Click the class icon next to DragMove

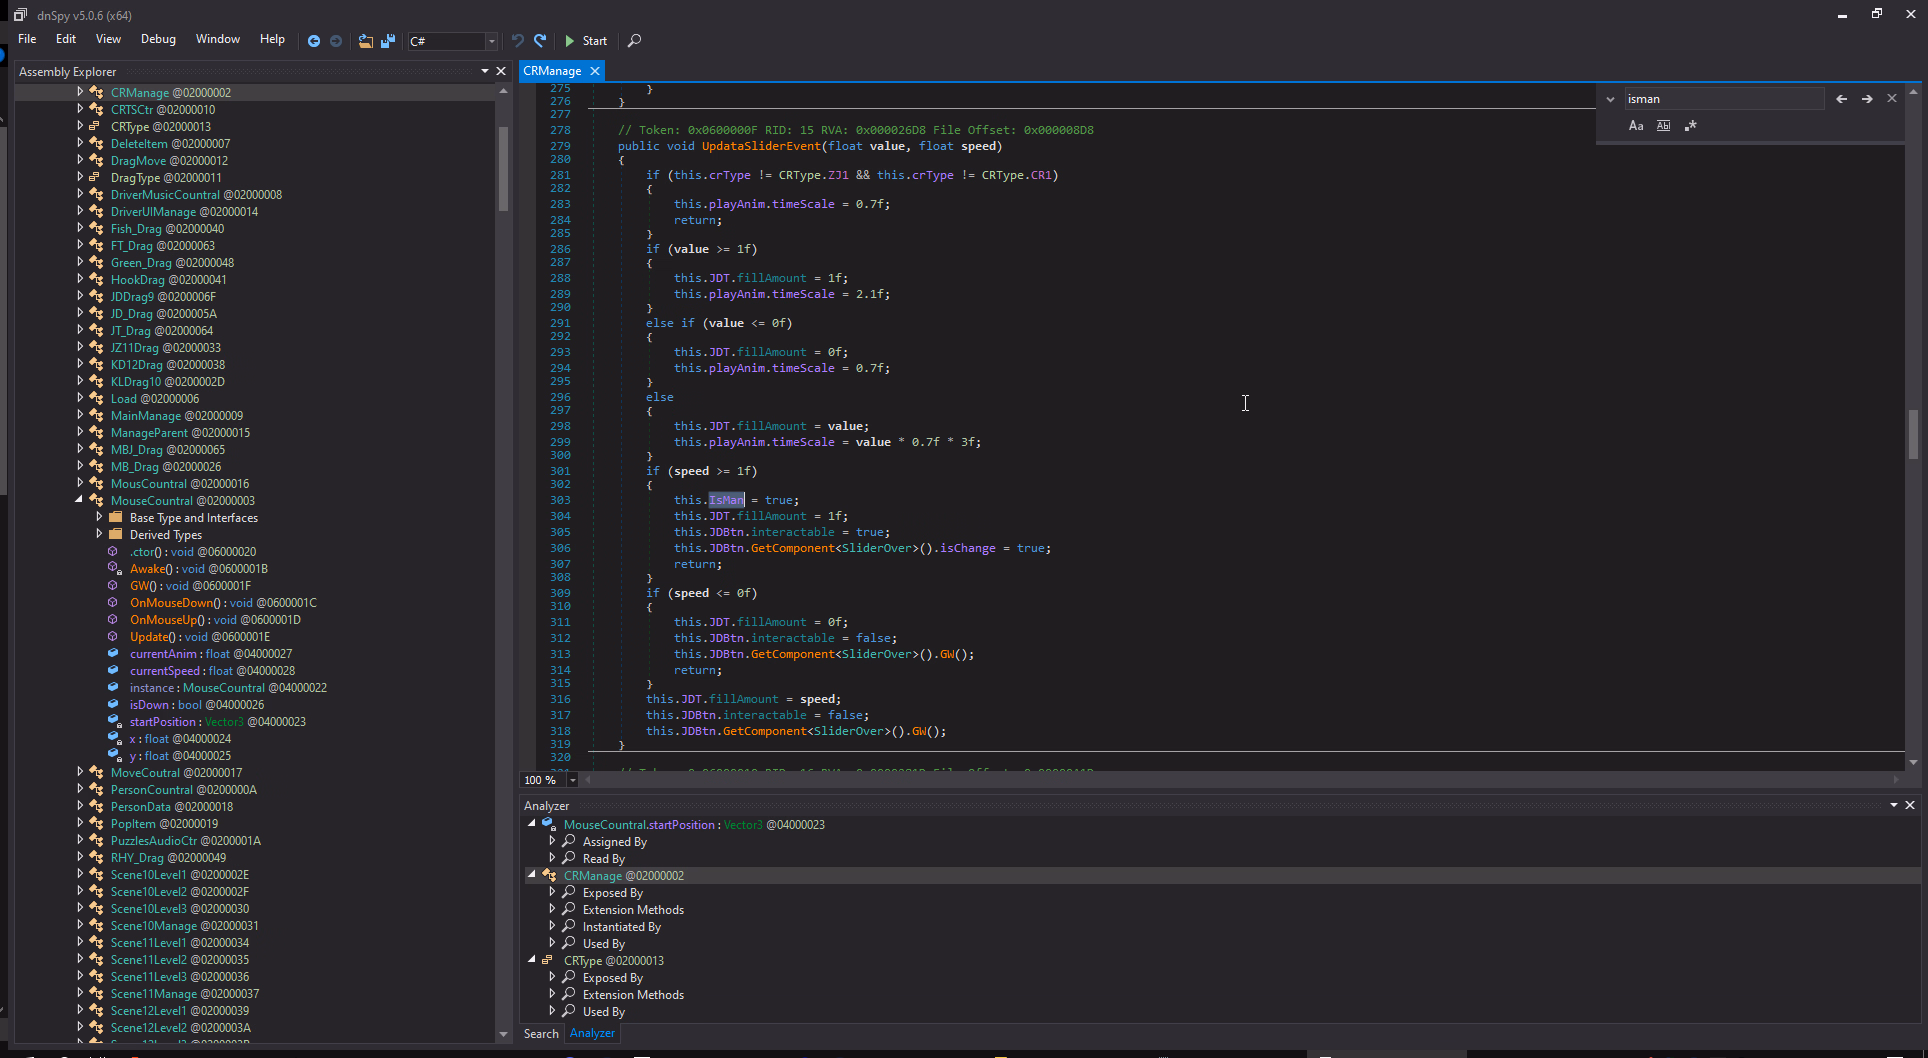coord(97,160)
